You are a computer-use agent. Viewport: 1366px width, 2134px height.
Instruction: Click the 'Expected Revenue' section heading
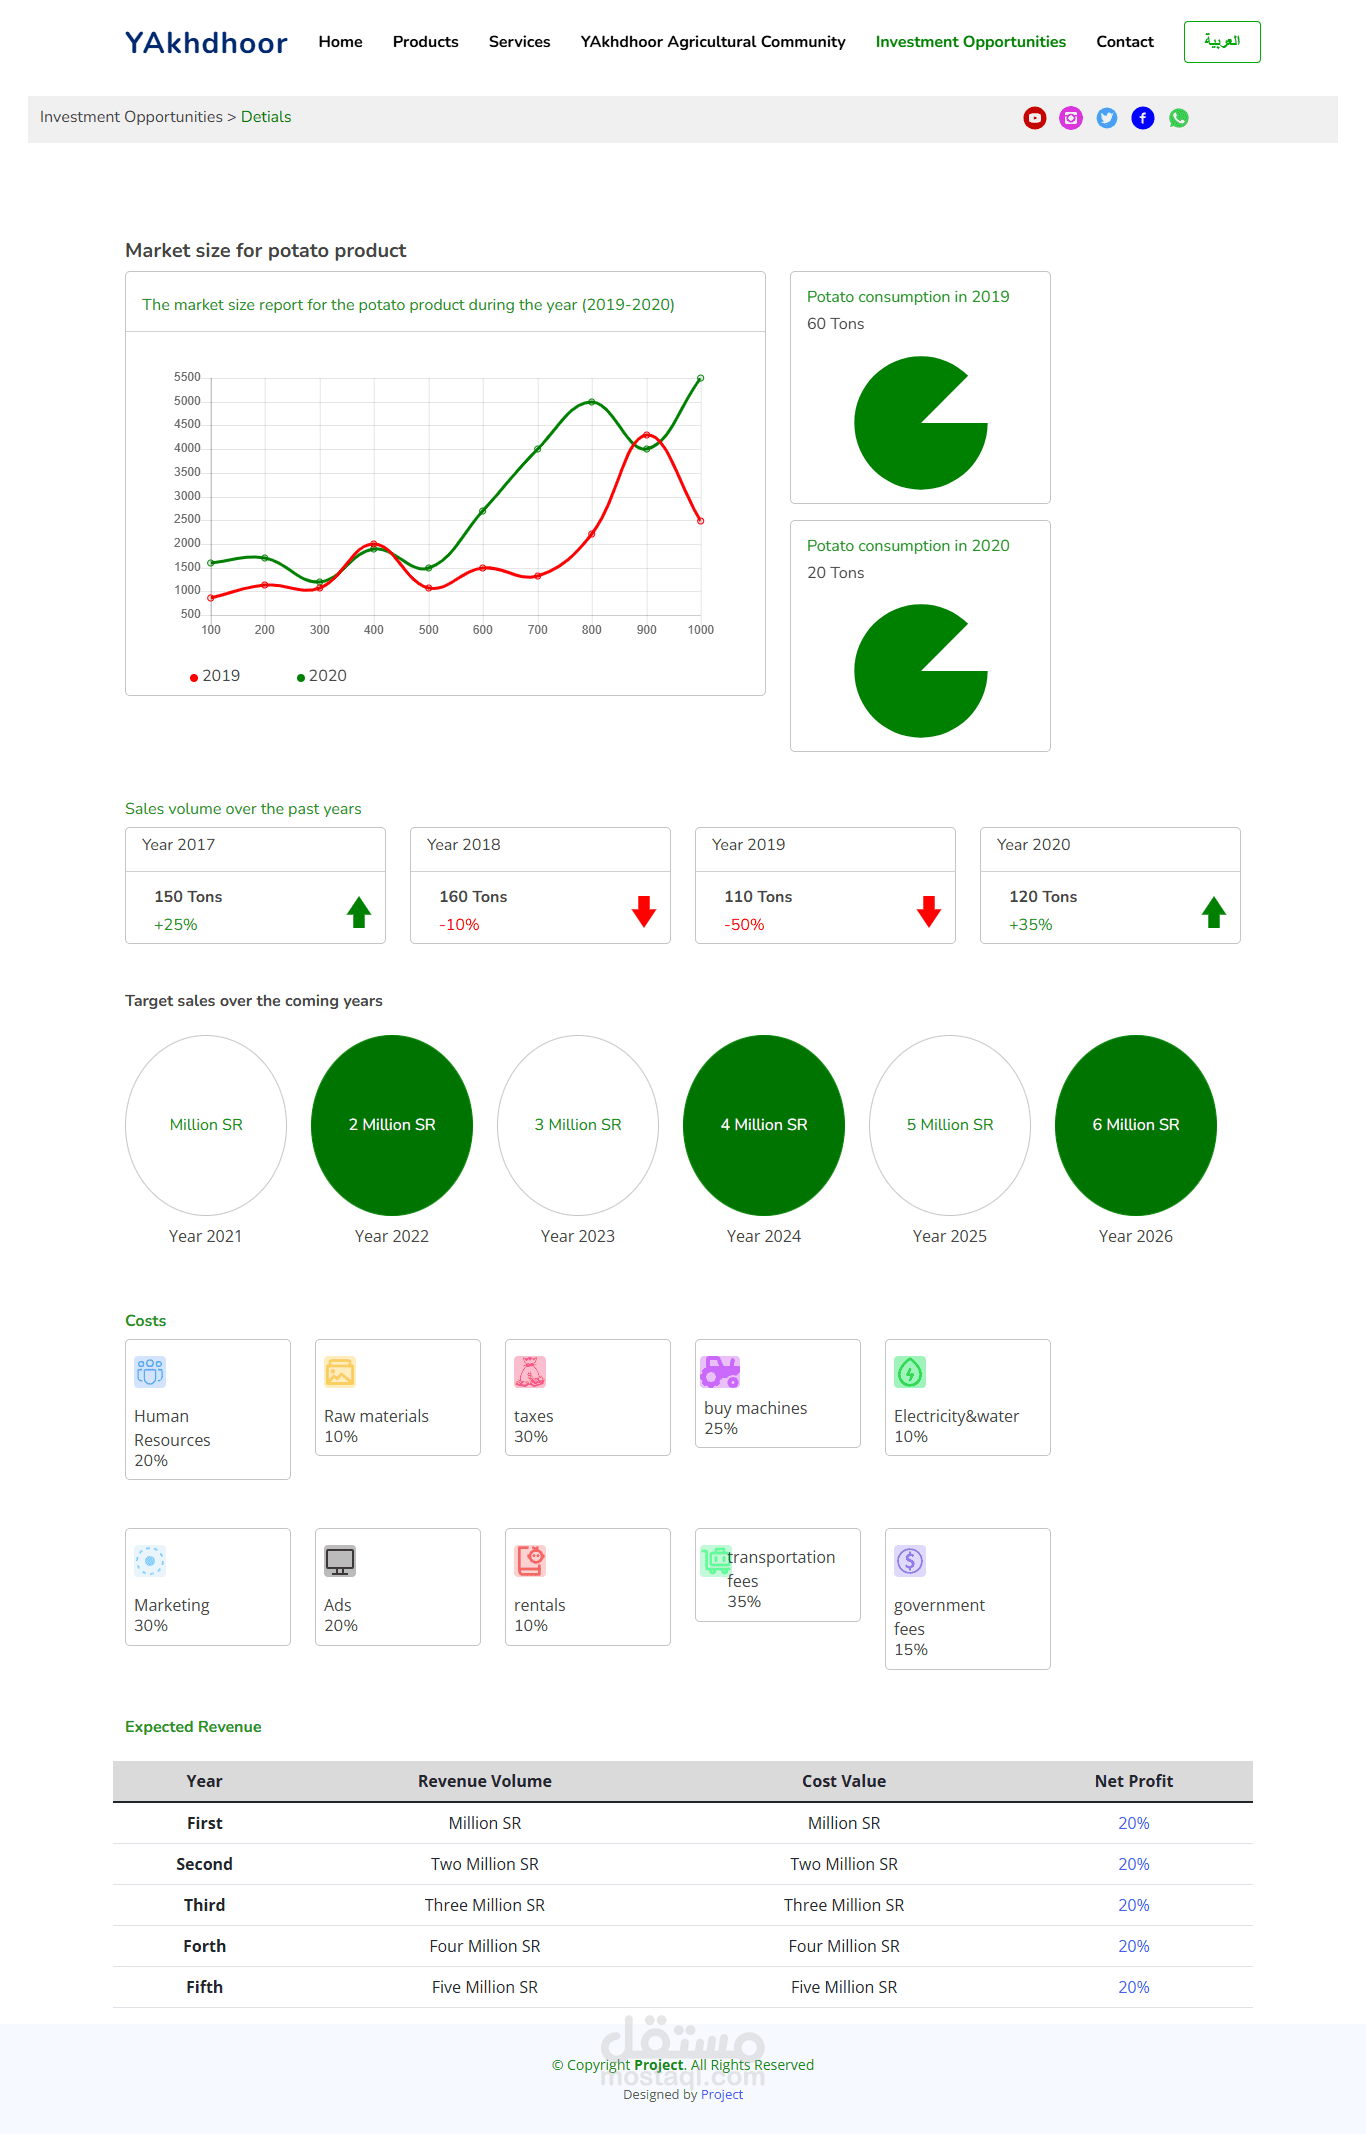(x=193, y=1727)
